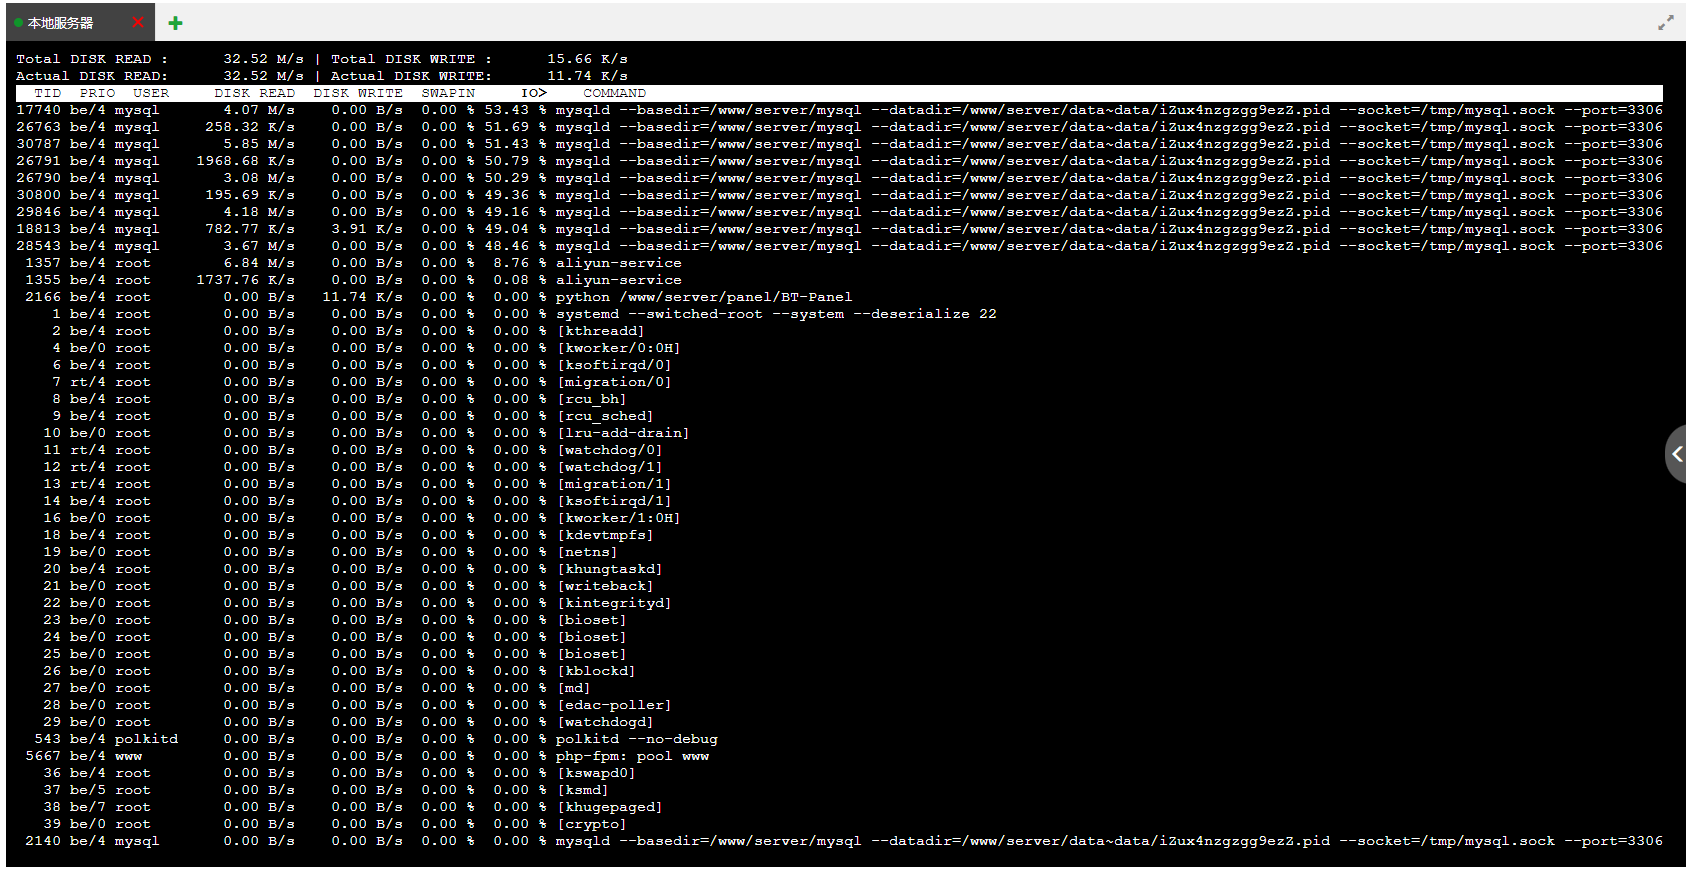Click the python /www/server/panel/BT-Panel command
Image resolution: width=1694 pixels, height=877 pixels.
point(704,297)
